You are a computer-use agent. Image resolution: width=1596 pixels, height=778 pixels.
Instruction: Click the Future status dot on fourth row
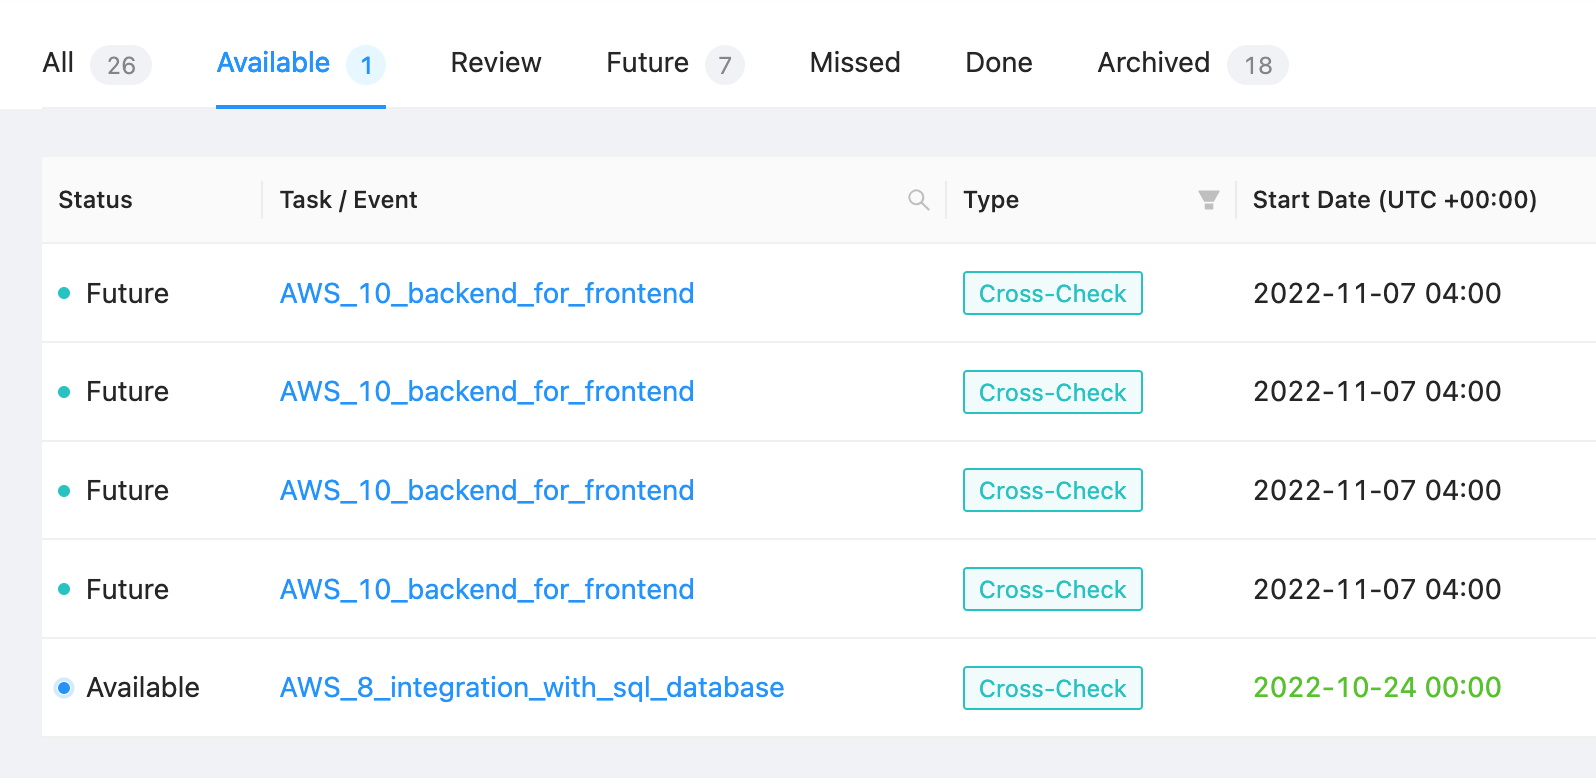(63, 589)
